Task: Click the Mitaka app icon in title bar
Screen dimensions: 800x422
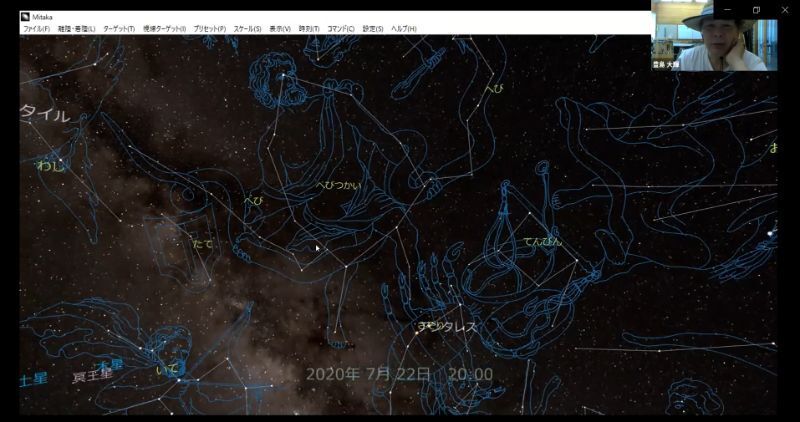Action: click(x=25, y=16)
